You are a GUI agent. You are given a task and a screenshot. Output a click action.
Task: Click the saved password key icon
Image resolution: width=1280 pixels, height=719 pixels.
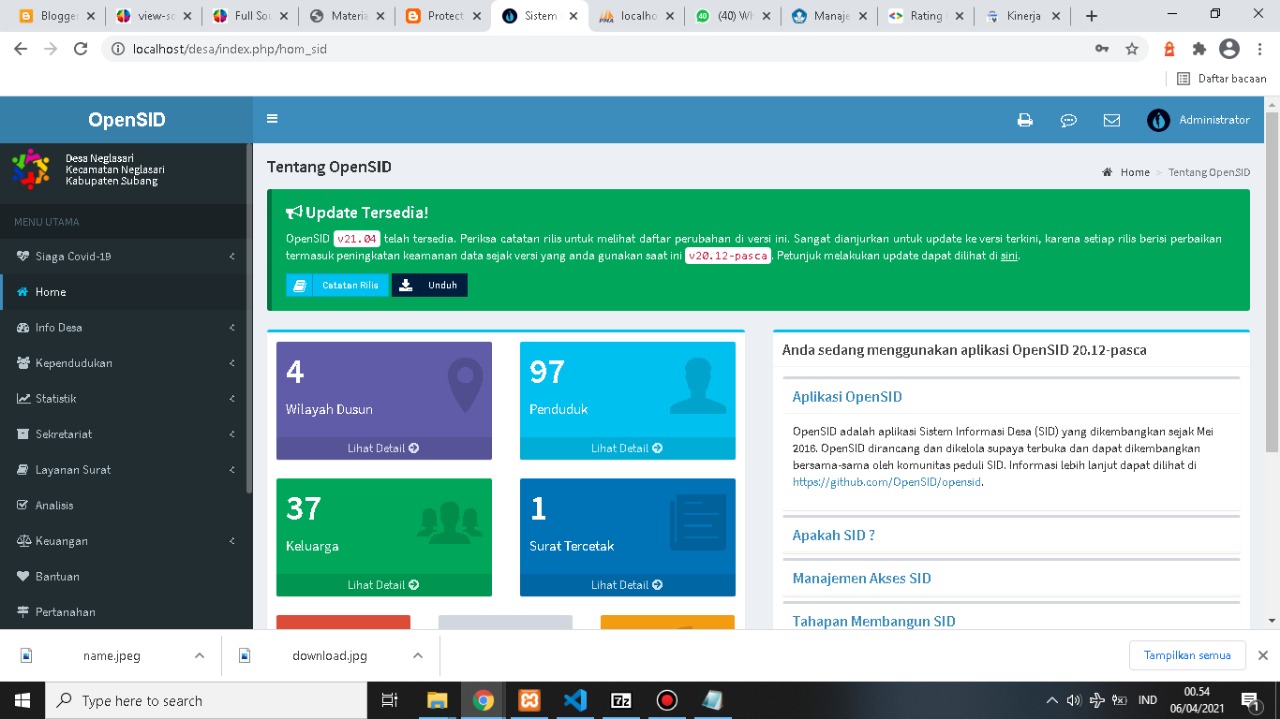point(1102,49)
